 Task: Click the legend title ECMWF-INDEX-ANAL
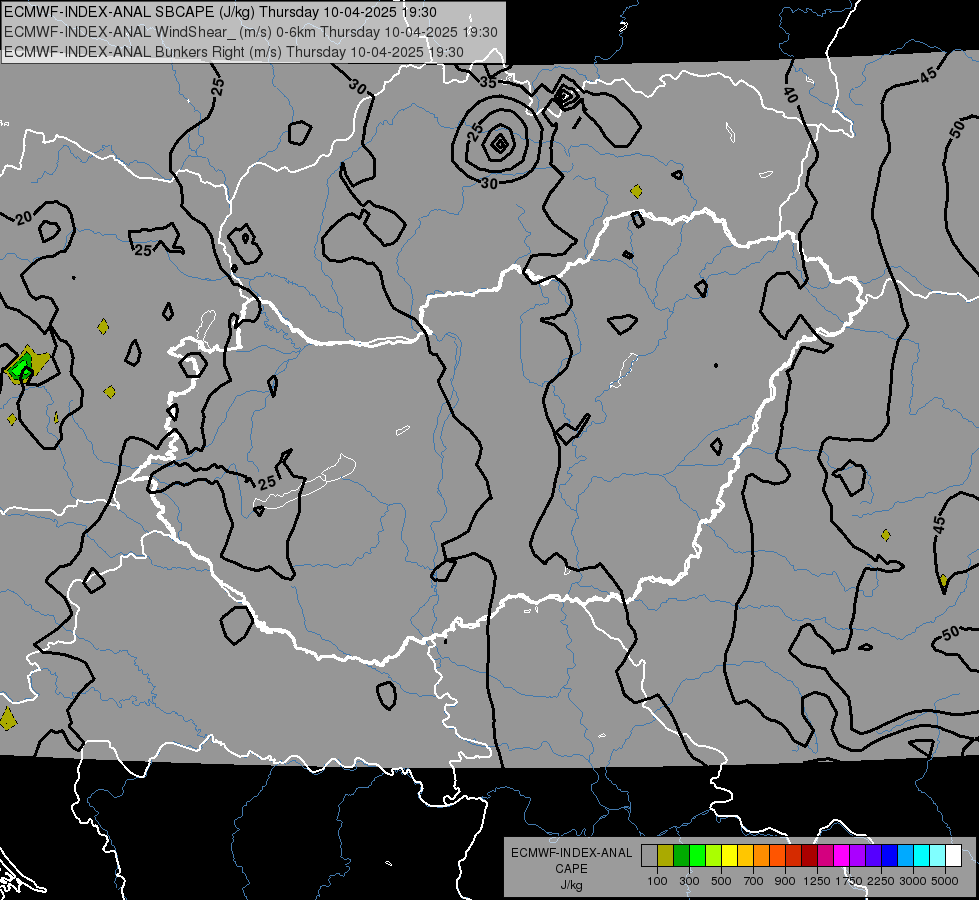[x=571, y=853]
